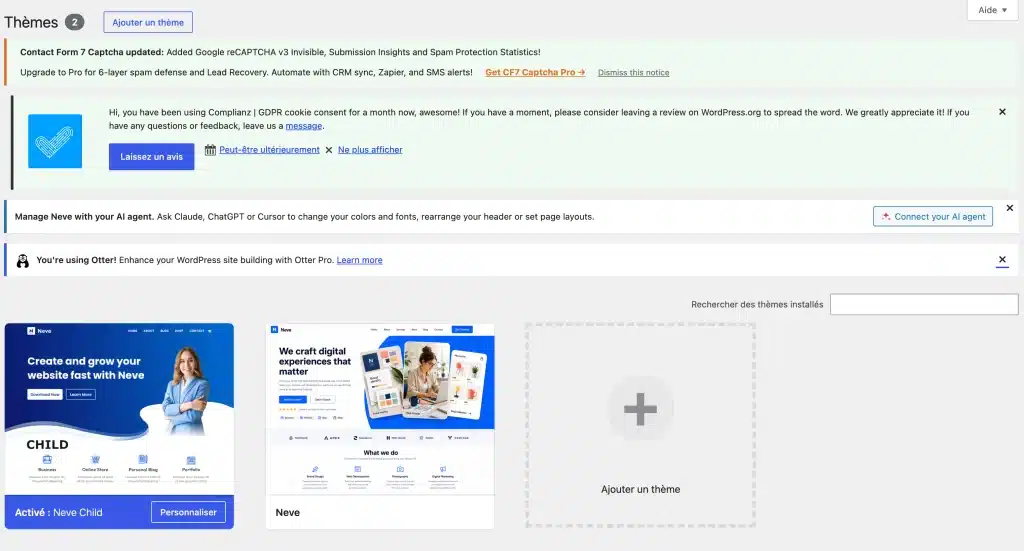Click the Ajouter un thème button at top
The height and width of the screenshot is (551, 1024).
click(x=148, y=22)
